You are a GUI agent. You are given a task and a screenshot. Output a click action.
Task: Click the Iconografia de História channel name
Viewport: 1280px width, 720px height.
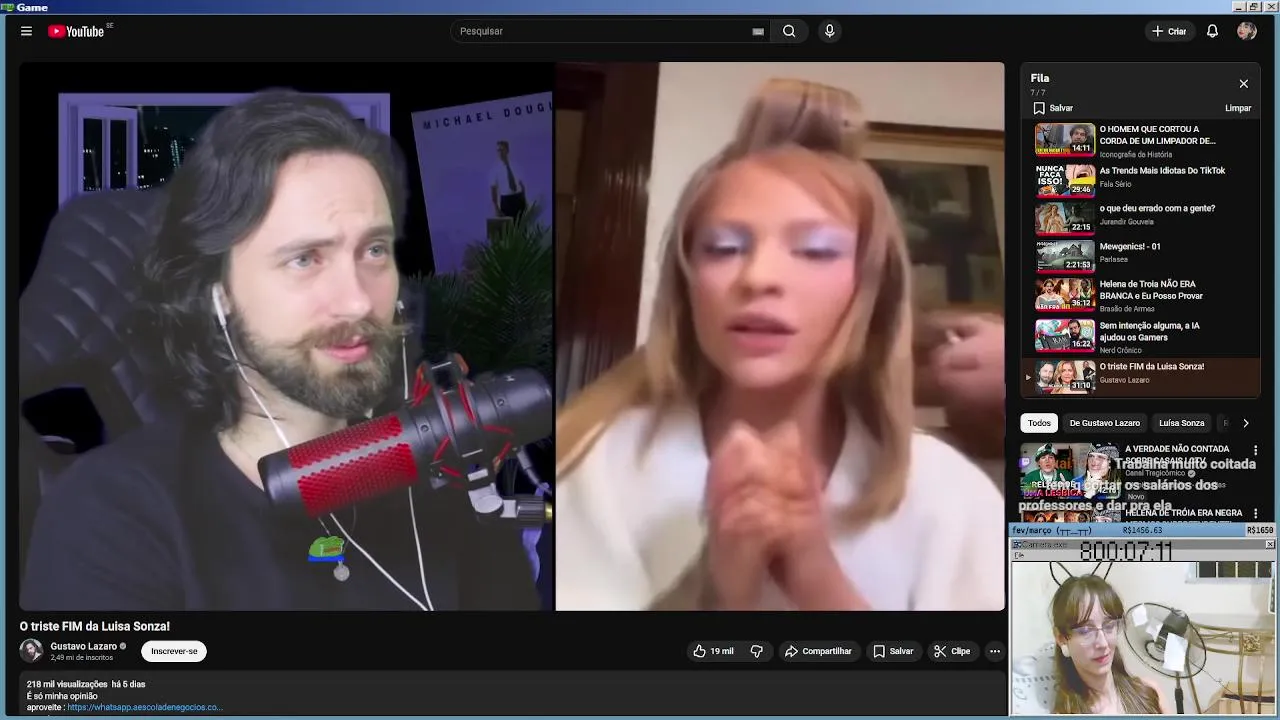click(1135, 154)
